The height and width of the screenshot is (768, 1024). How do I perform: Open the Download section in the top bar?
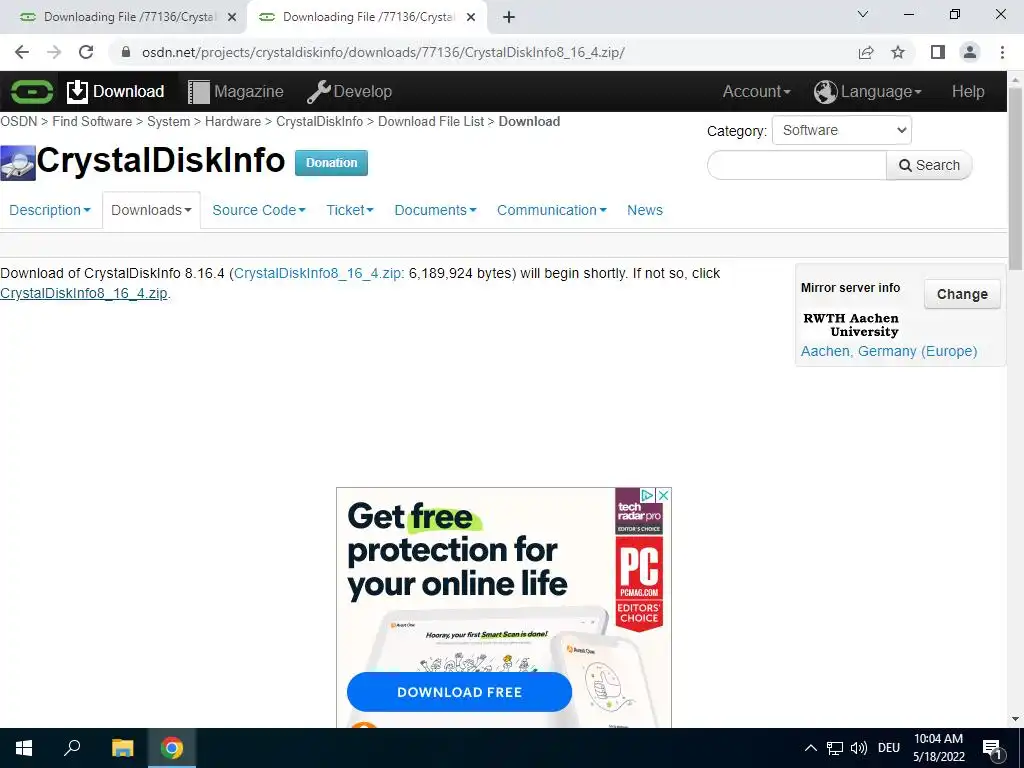tap(116, 91)
